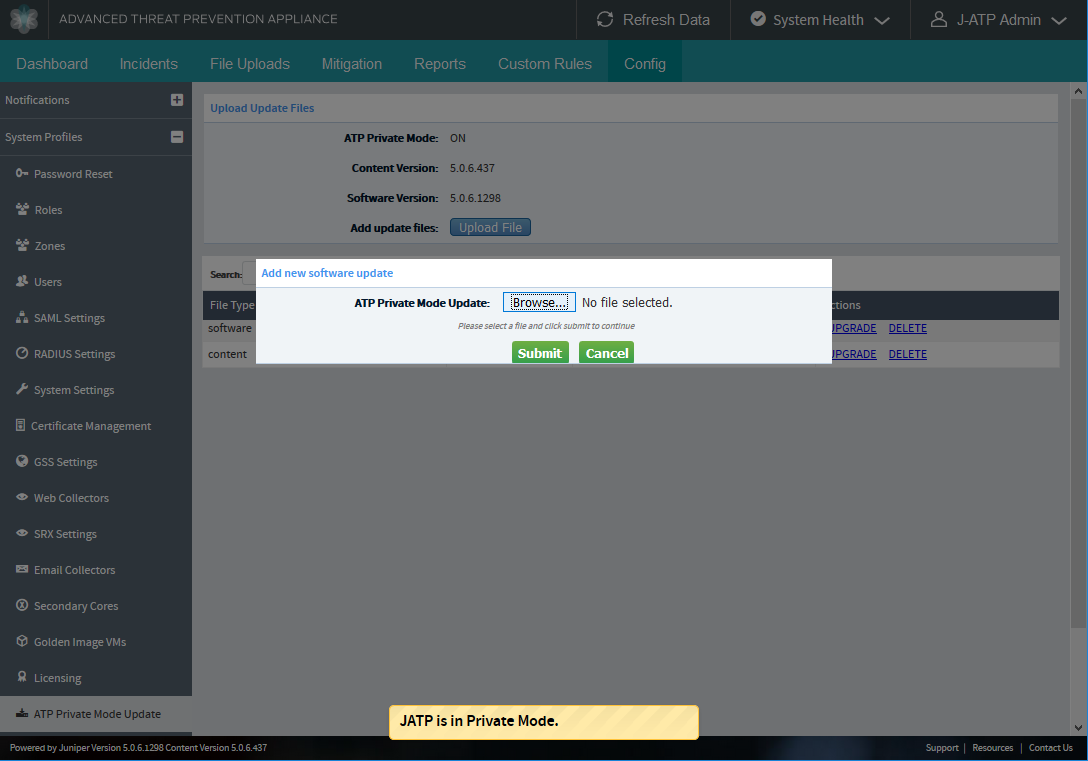Click the Content Version value 5.0.6.437
The image size is (1088, 761).
472,168
